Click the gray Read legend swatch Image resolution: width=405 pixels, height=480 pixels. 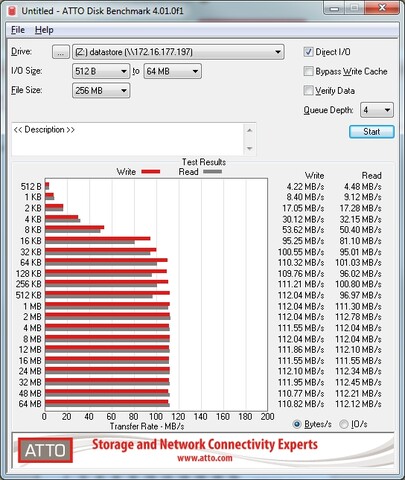tap(212, 172)
